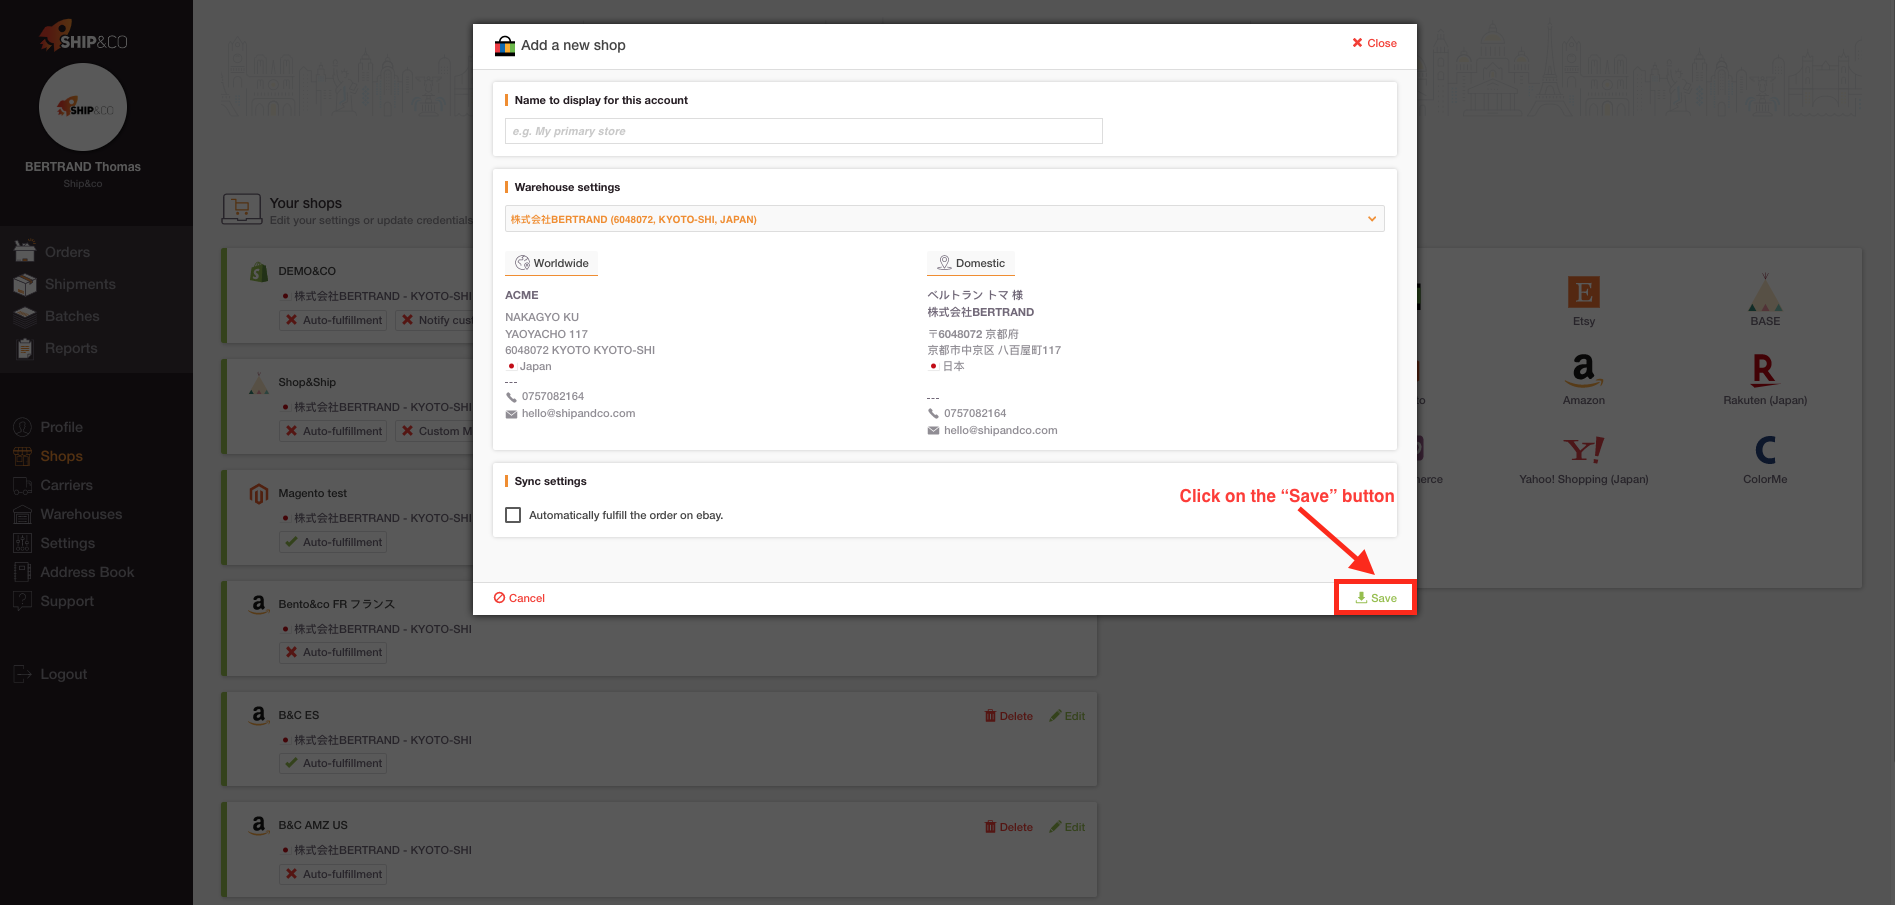1895x905 pixels.
Task: Open the Address Book
Action: tap(87, 572)
